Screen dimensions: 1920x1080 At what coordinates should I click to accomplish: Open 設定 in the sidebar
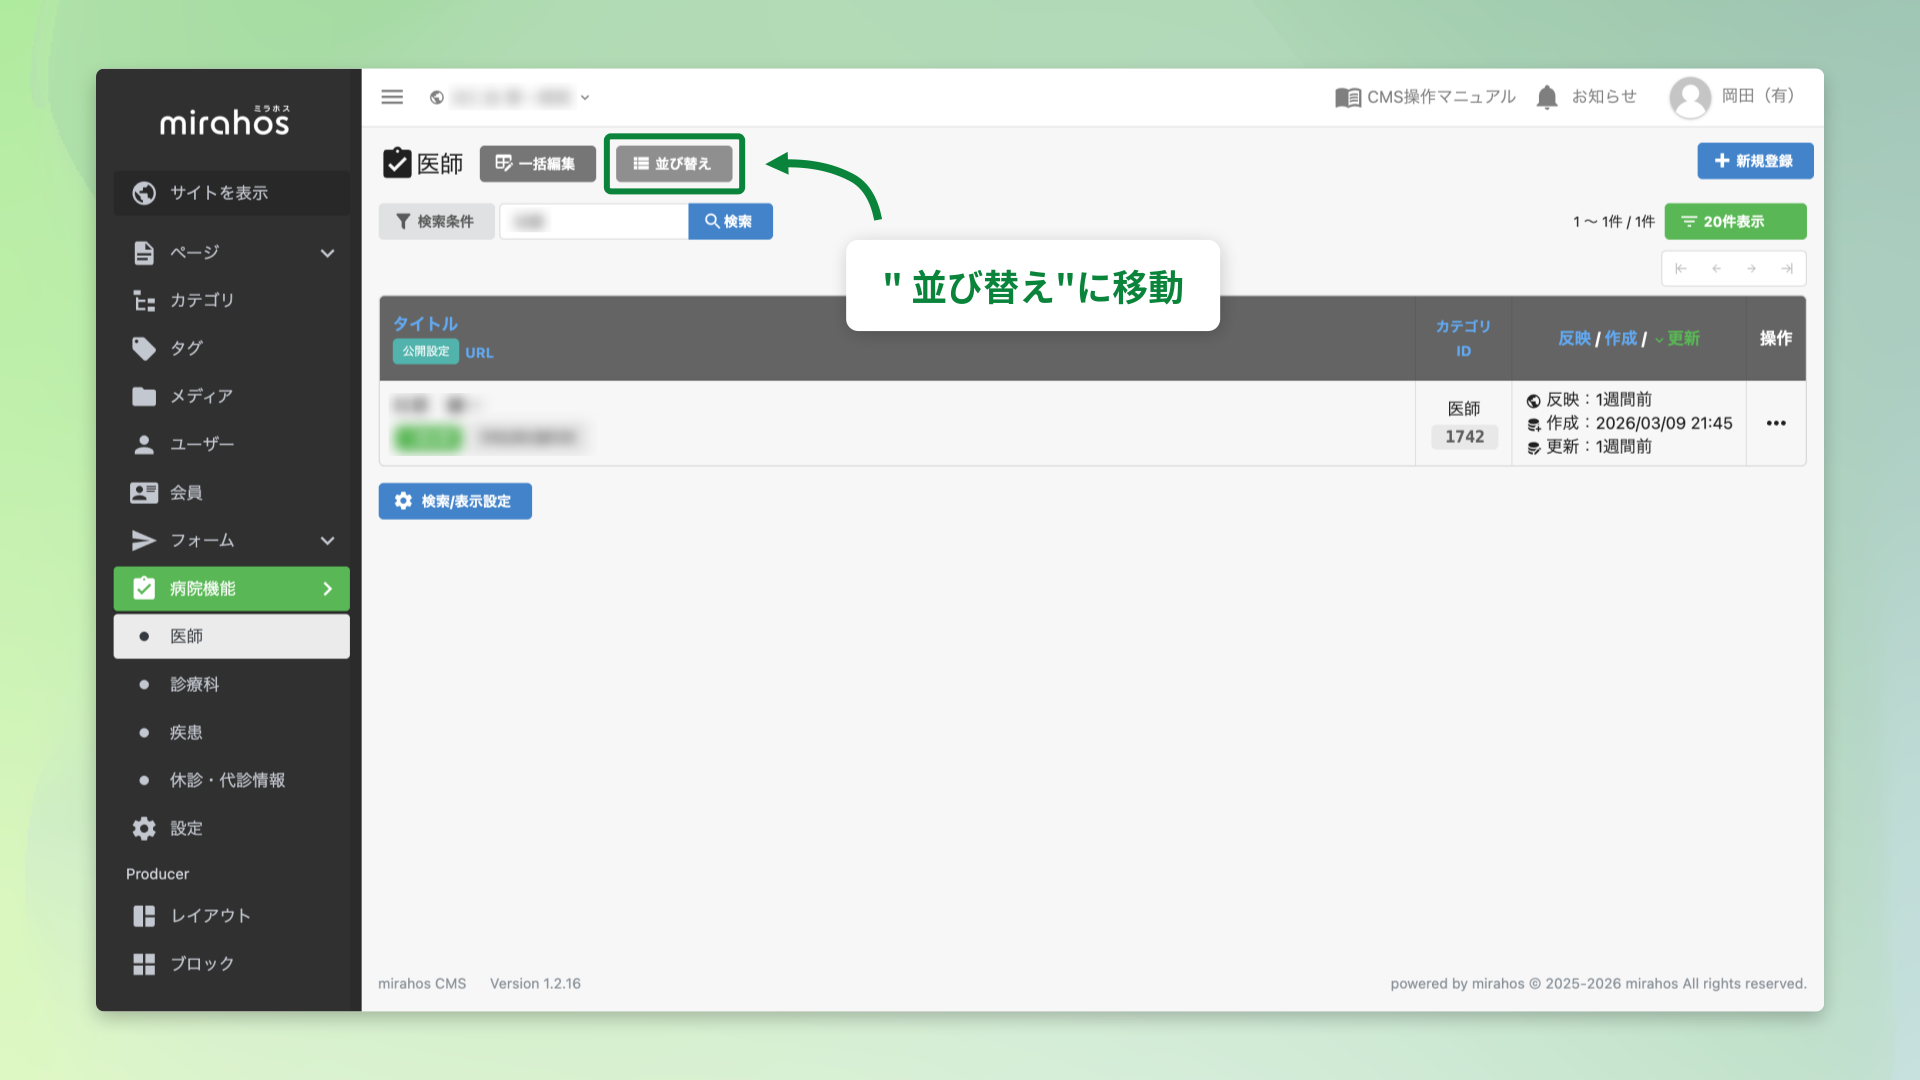pyautogui.click(x=232, y=828)
